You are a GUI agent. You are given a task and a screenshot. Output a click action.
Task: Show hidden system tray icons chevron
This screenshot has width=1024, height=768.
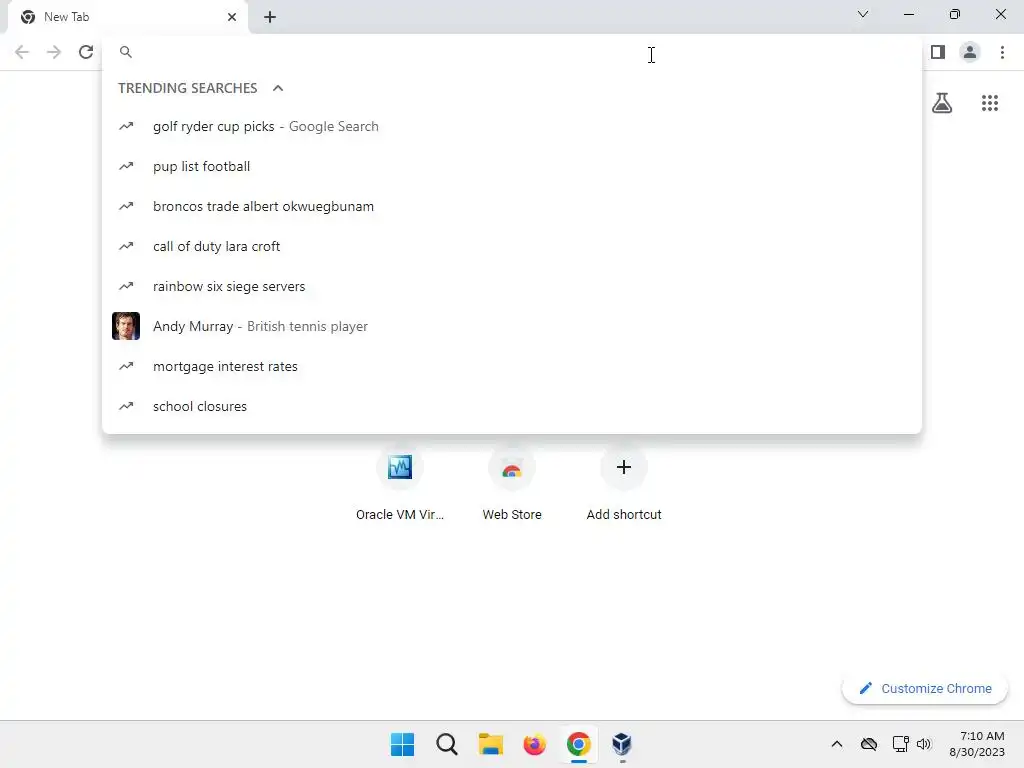837,744
